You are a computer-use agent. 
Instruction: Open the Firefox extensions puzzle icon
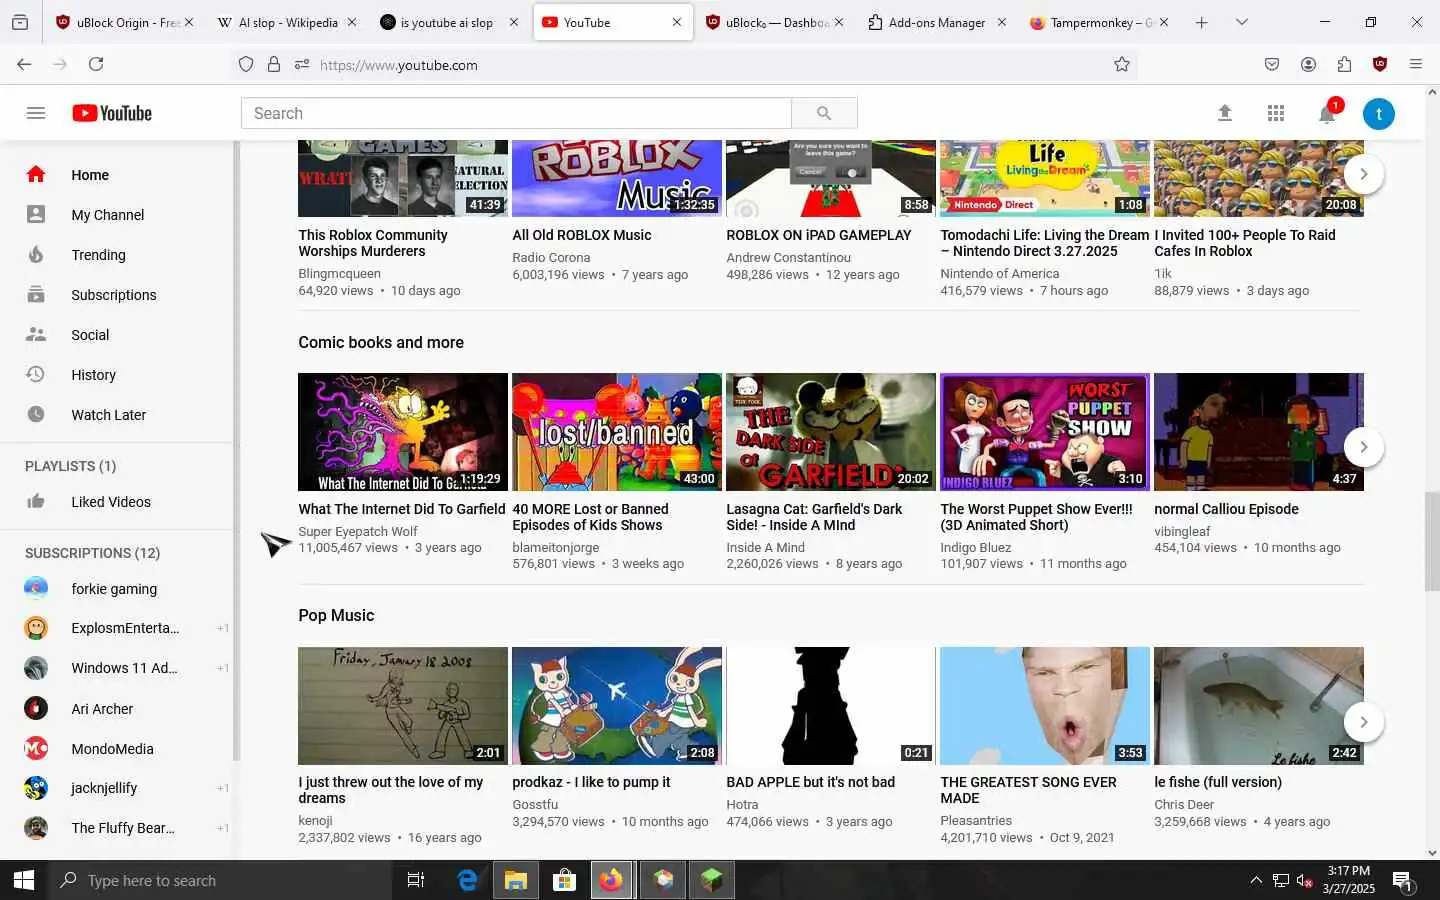pyautogui.click(x=1344, y=64)
